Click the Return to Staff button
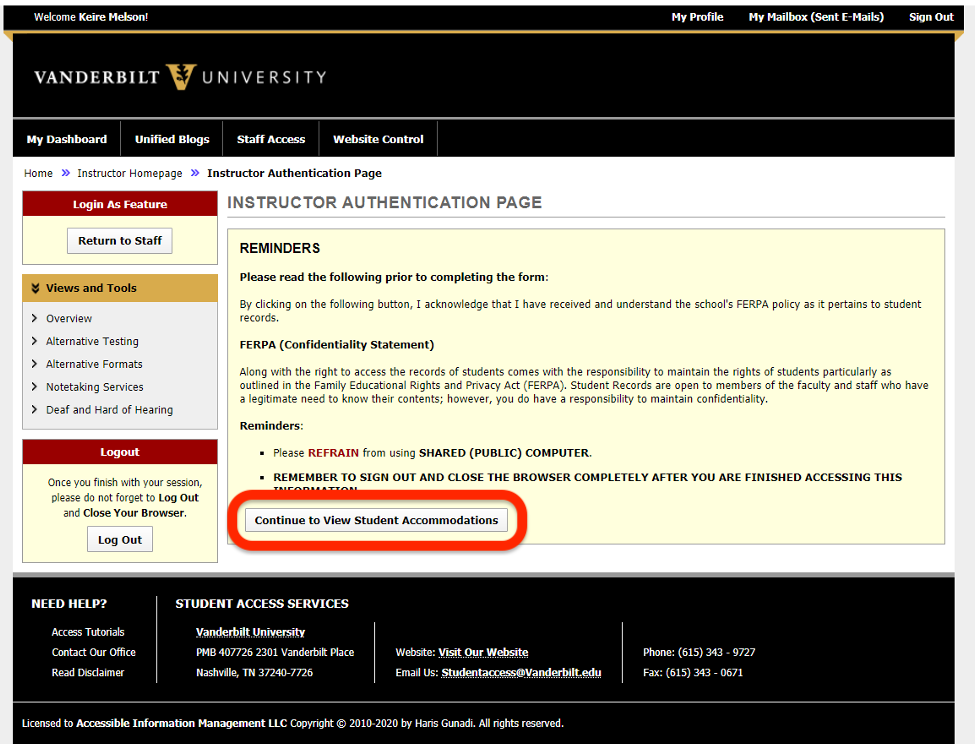Screen dimensions: 977x745 click(x=119, y=240)
